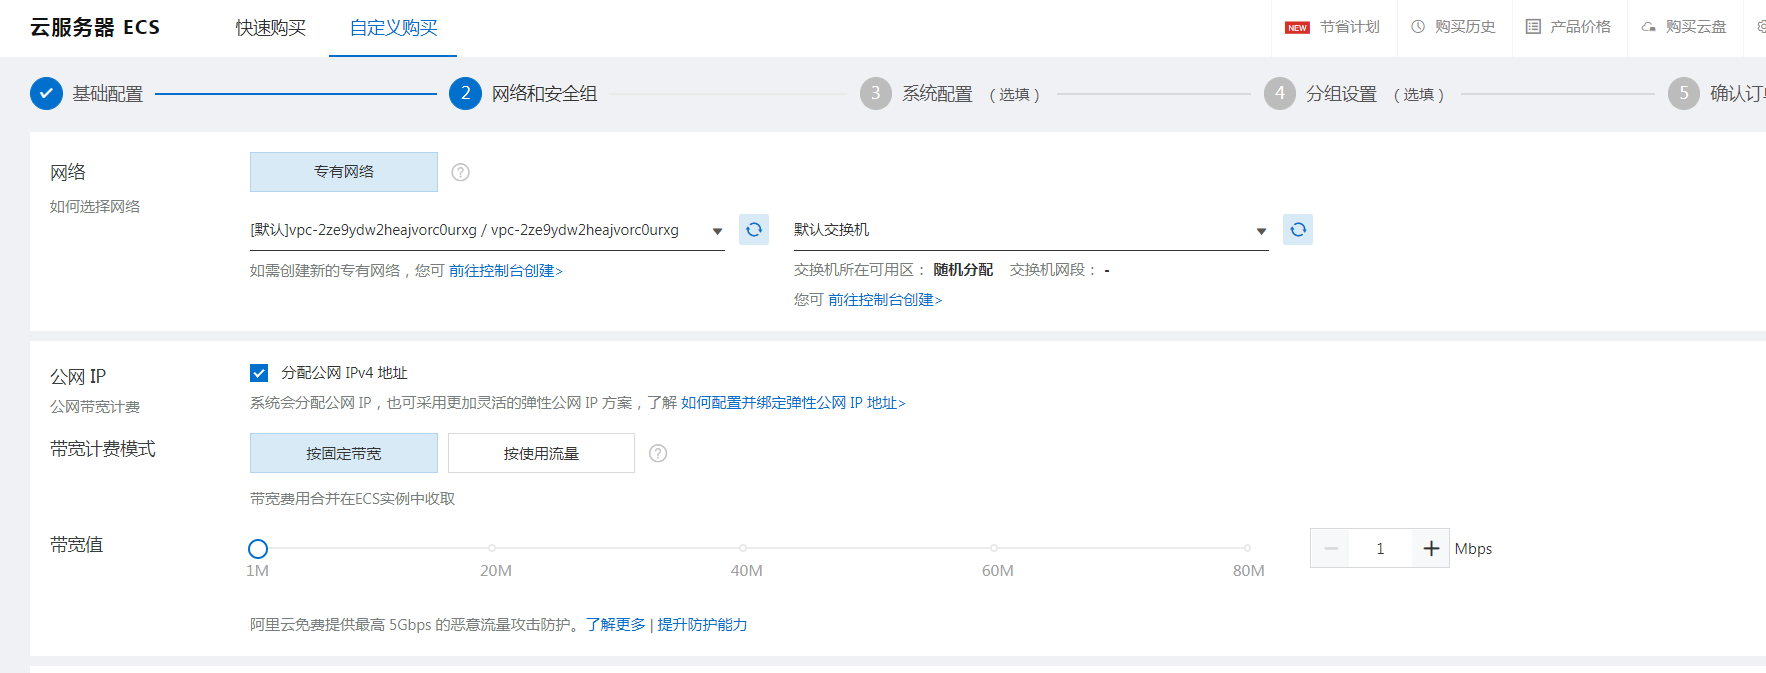Refresh the VPC list
Image resolution: width=1766 pixels, height=673 pixels.
(x=754, y=229)
